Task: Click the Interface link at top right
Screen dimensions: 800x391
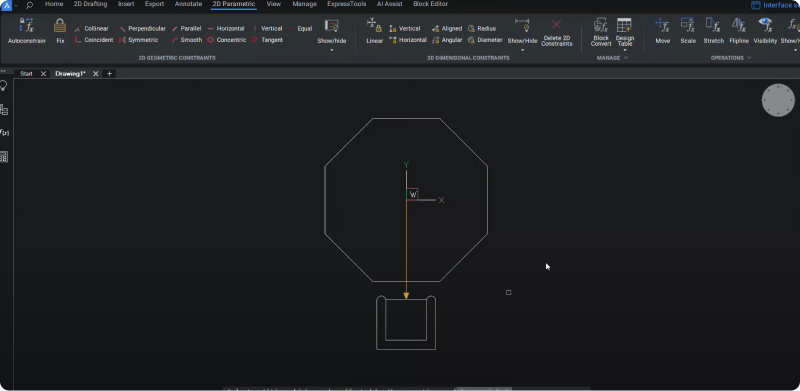Action: pos(776,5)
